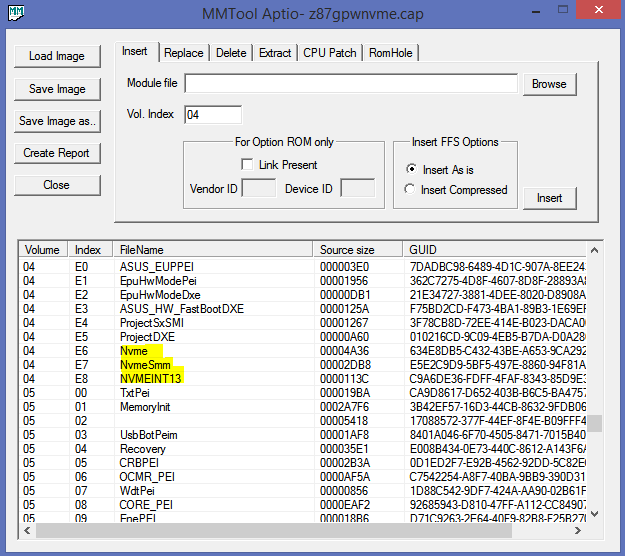Click the MMTool app icon in title bar
The width and height of the screenshot is (625, 556).
click(16, 13)
